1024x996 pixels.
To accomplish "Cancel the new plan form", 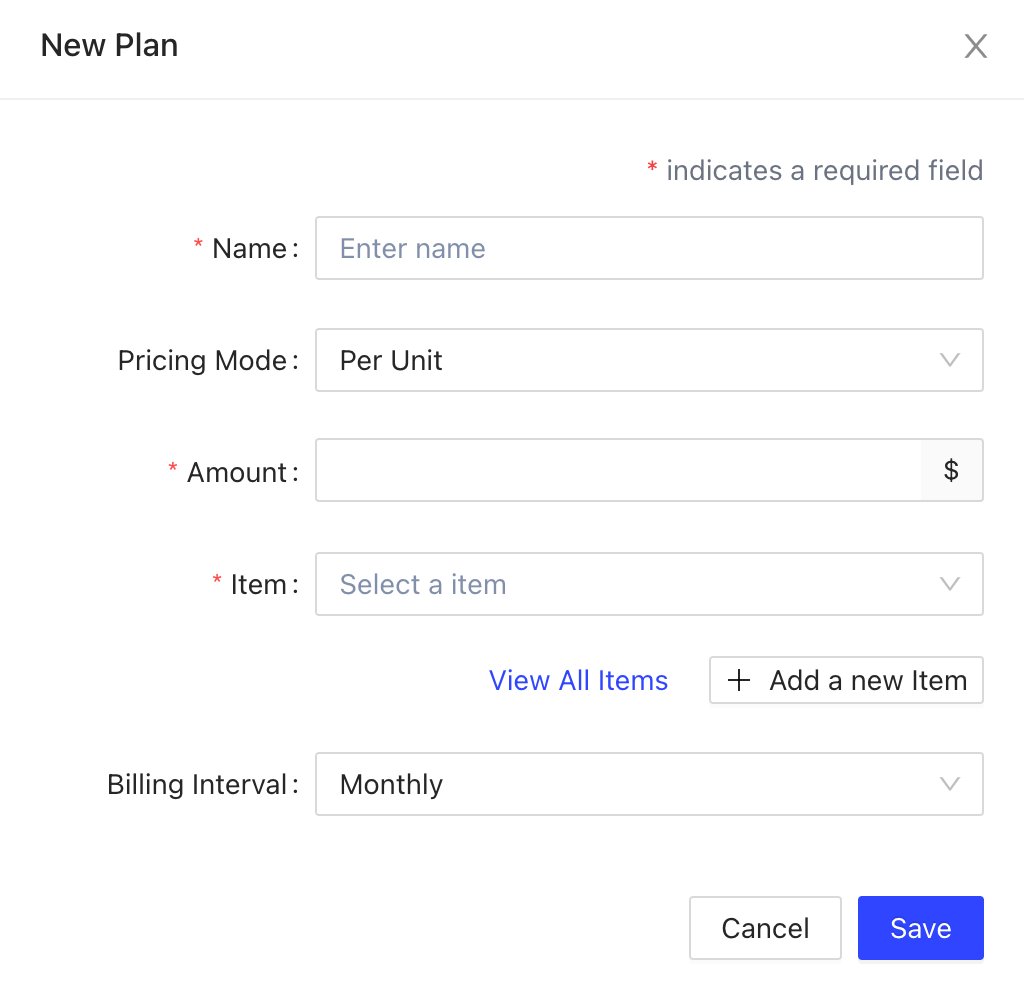I will 765,928.
